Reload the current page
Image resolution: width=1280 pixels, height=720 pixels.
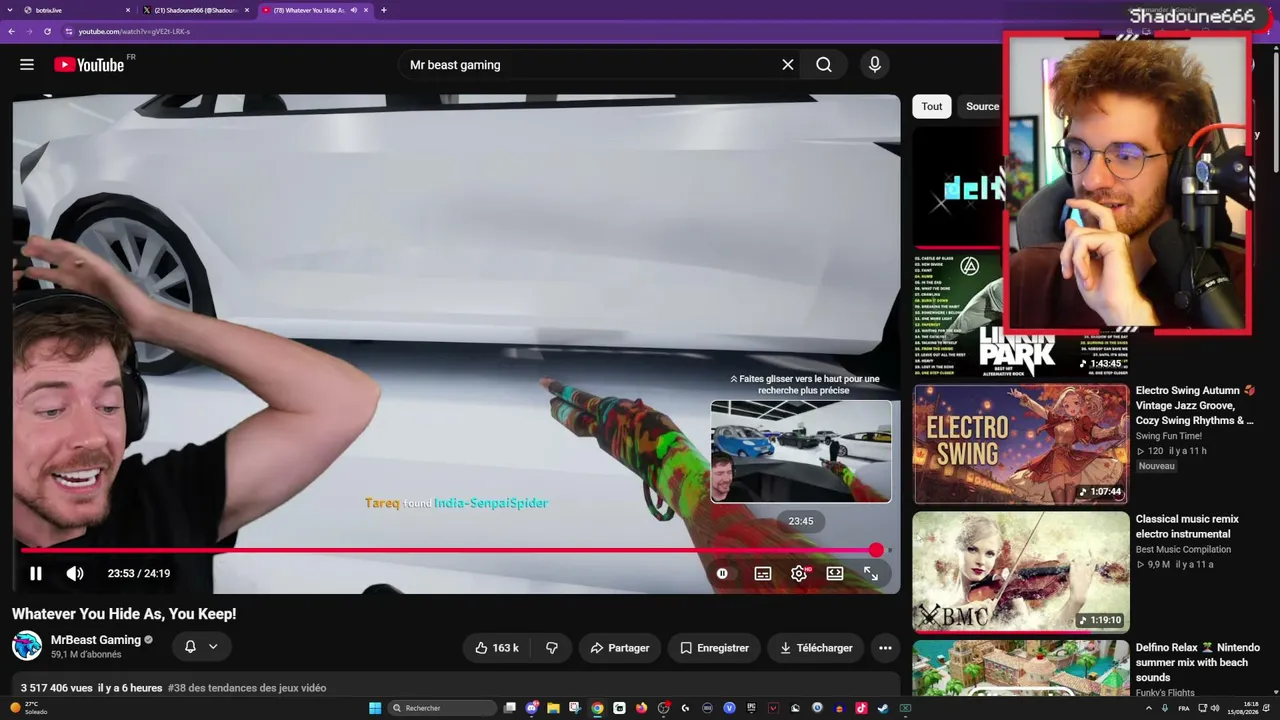[x=47, y=31]
